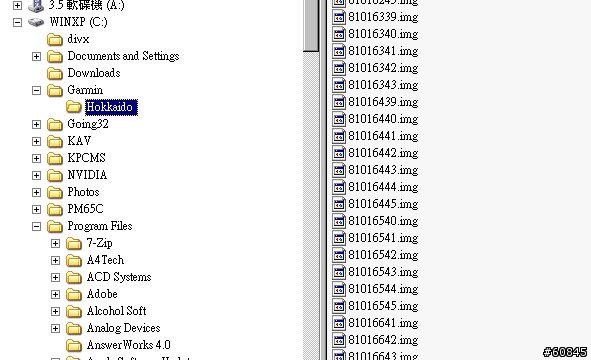
Task: Click the 81016439.img file icon
Action: (x=339, y=102)
